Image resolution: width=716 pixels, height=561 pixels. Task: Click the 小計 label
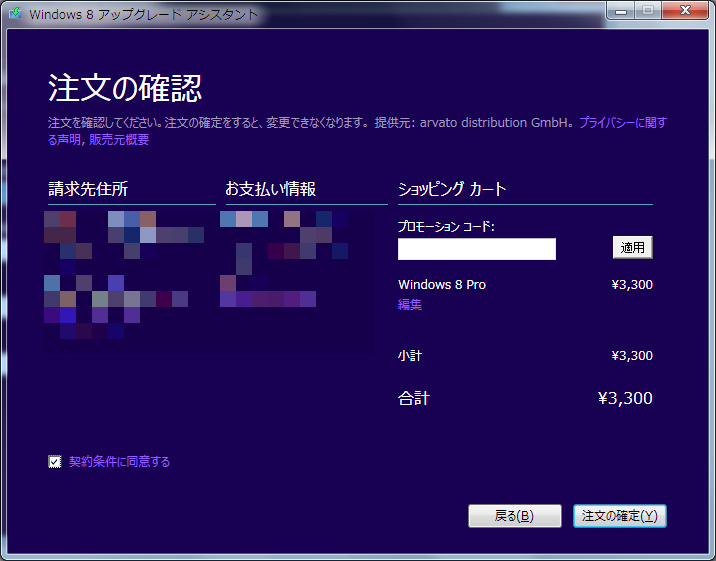410,355
